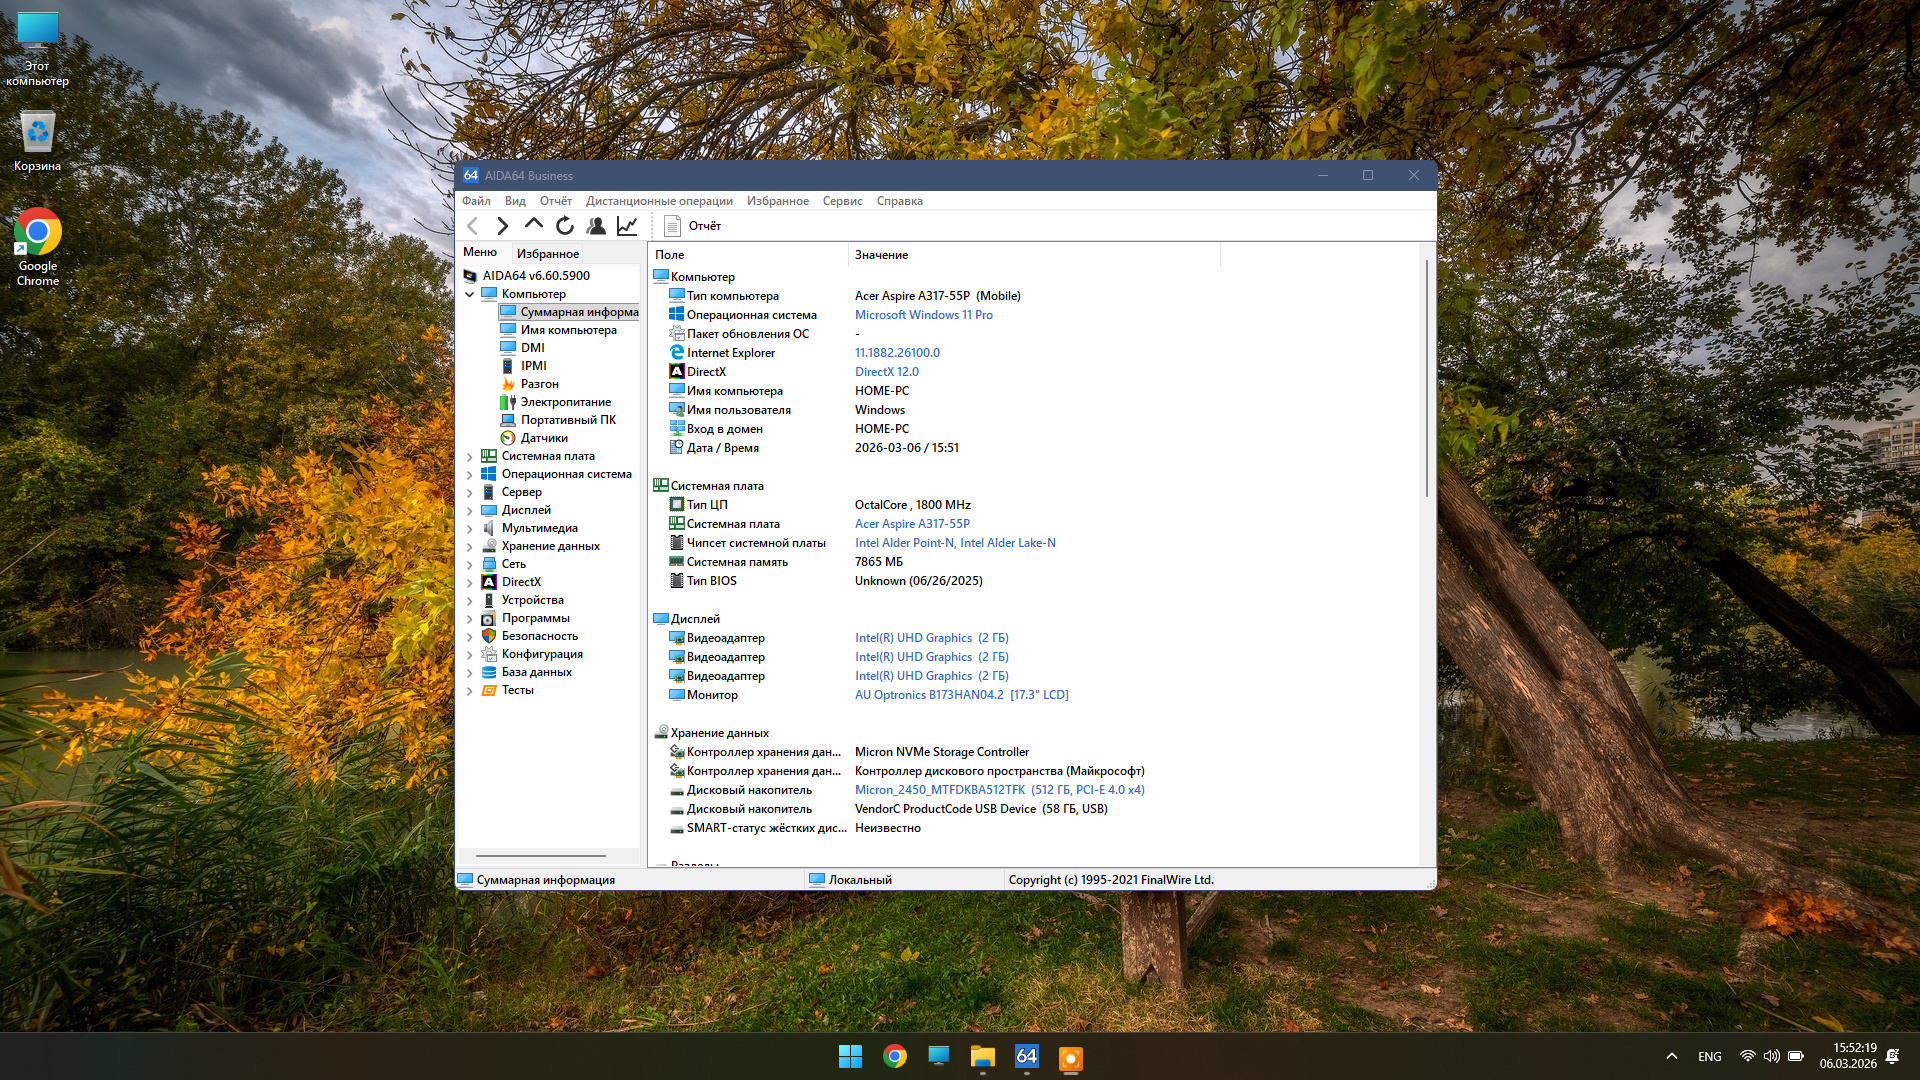Open the Microsoft Windows 11 Pro link
1920x1080 pixels.
(x=923, y=315)
